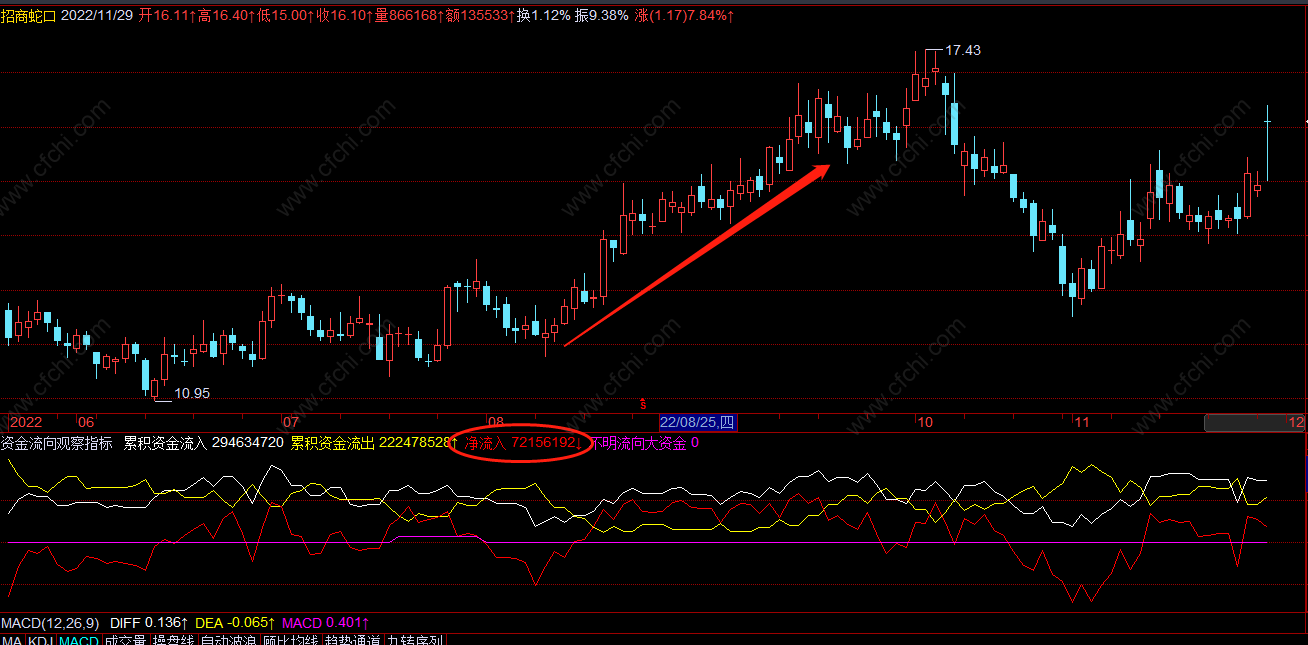Click the magenta MACD 0.401 value

click(x=327, y=622)
